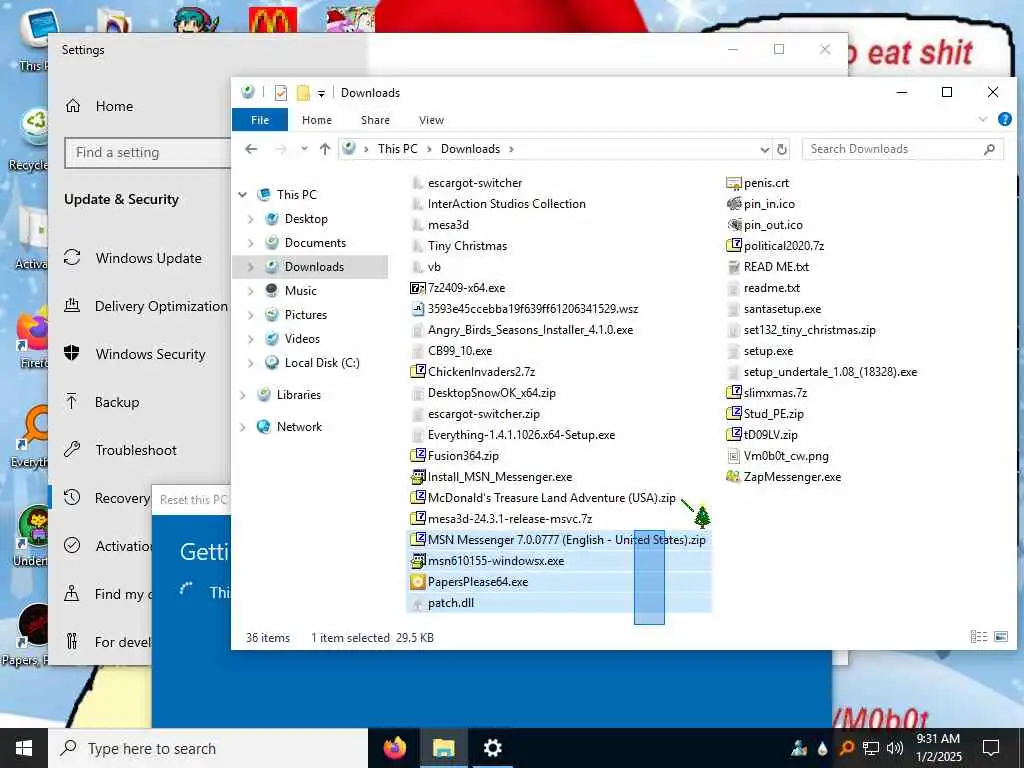Click the Properties icon in Downloads title bar
The width and height of the screenshot is (1024, 768).
click(281, 93)
